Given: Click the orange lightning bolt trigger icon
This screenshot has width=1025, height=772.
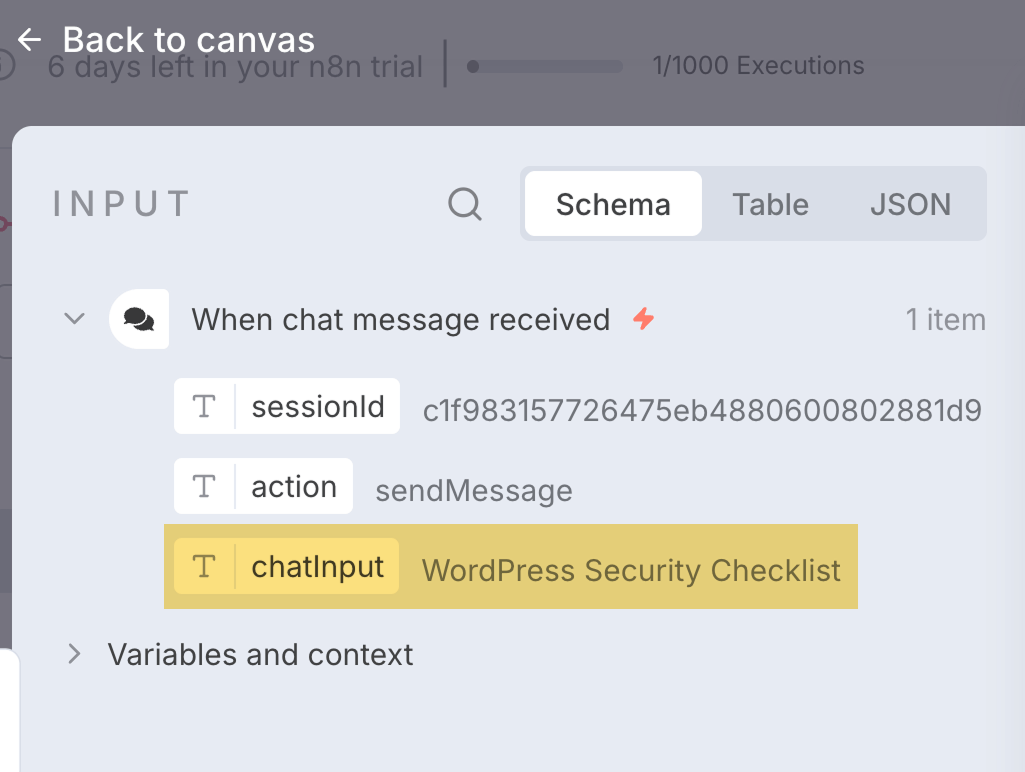Looking at the screenshot, I should tap(644, 319).
